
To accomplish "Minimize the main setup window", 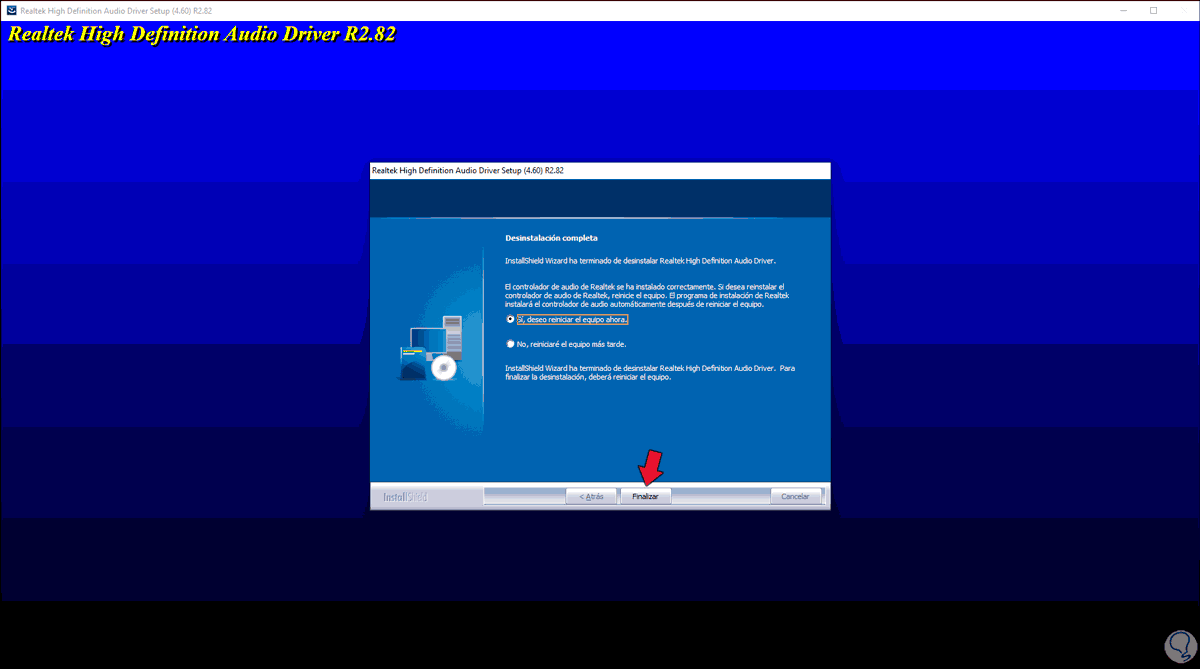I will (1126, 10).
